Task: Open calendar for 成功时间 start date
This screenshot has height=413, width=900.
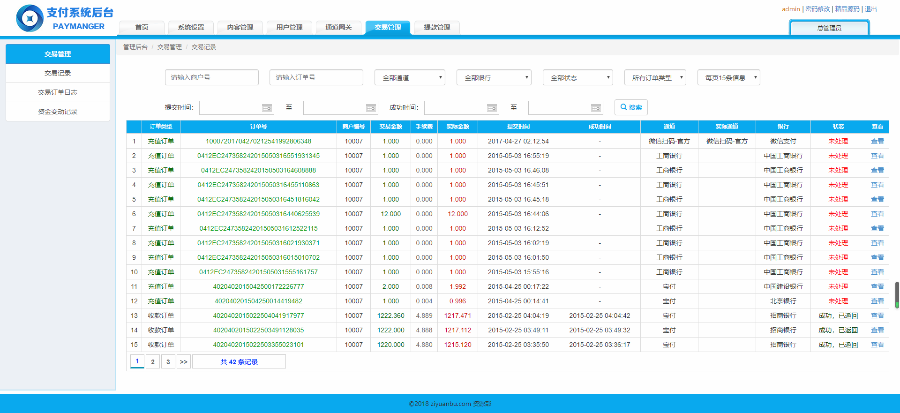Action: click(x=492, y=107)
